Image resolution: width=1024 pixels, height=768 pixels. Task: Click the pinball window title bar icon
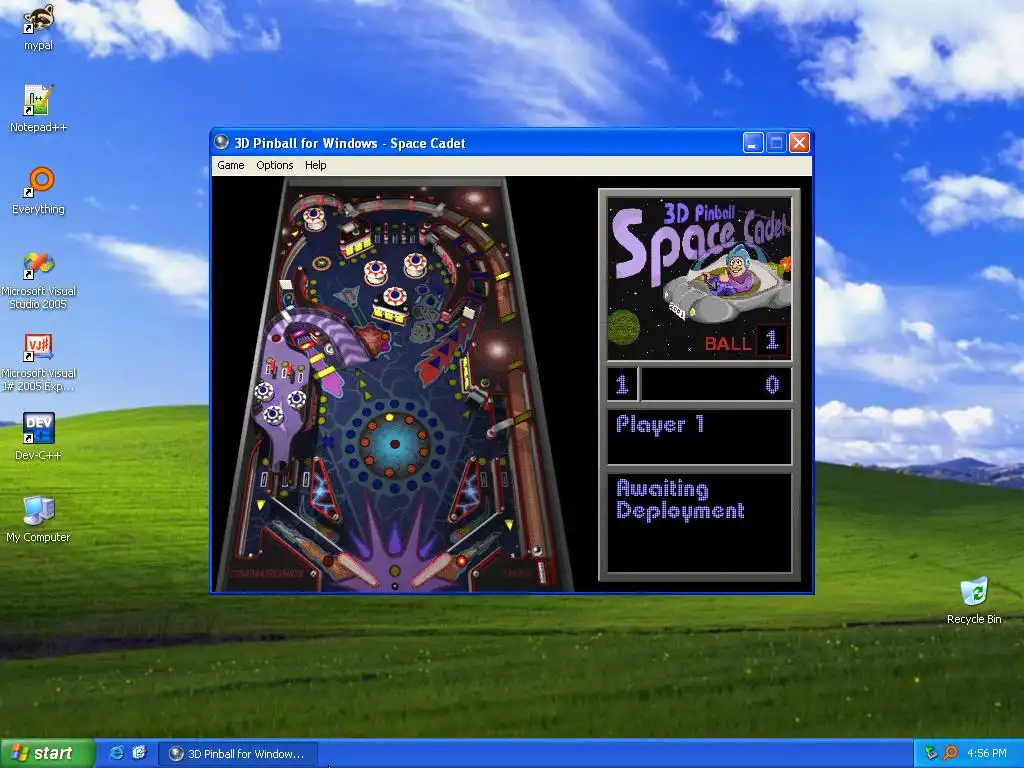coord(222,142)
